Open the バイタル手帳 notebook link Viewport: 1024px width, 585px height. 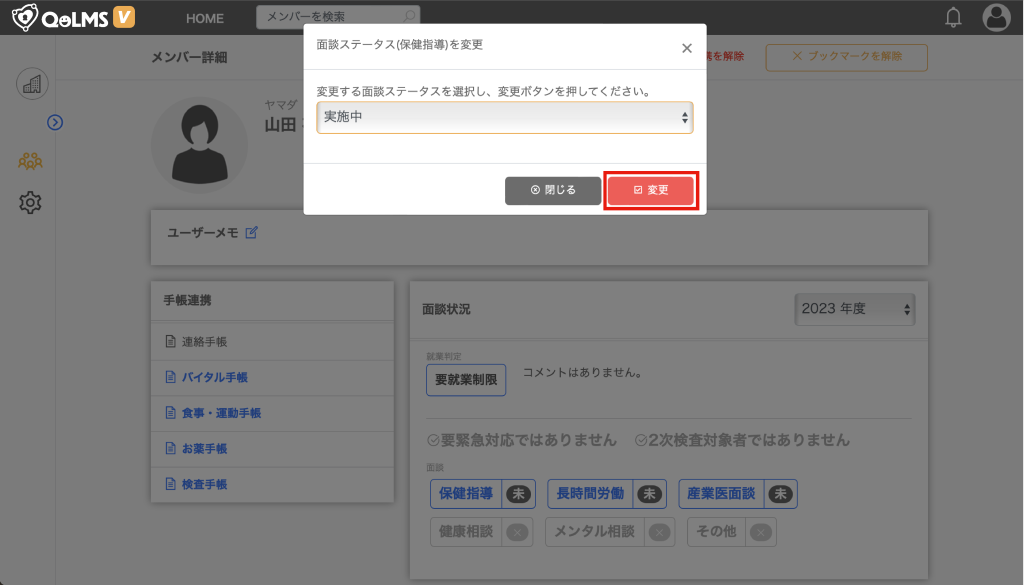pyautogui.click(x=214, y=377)
